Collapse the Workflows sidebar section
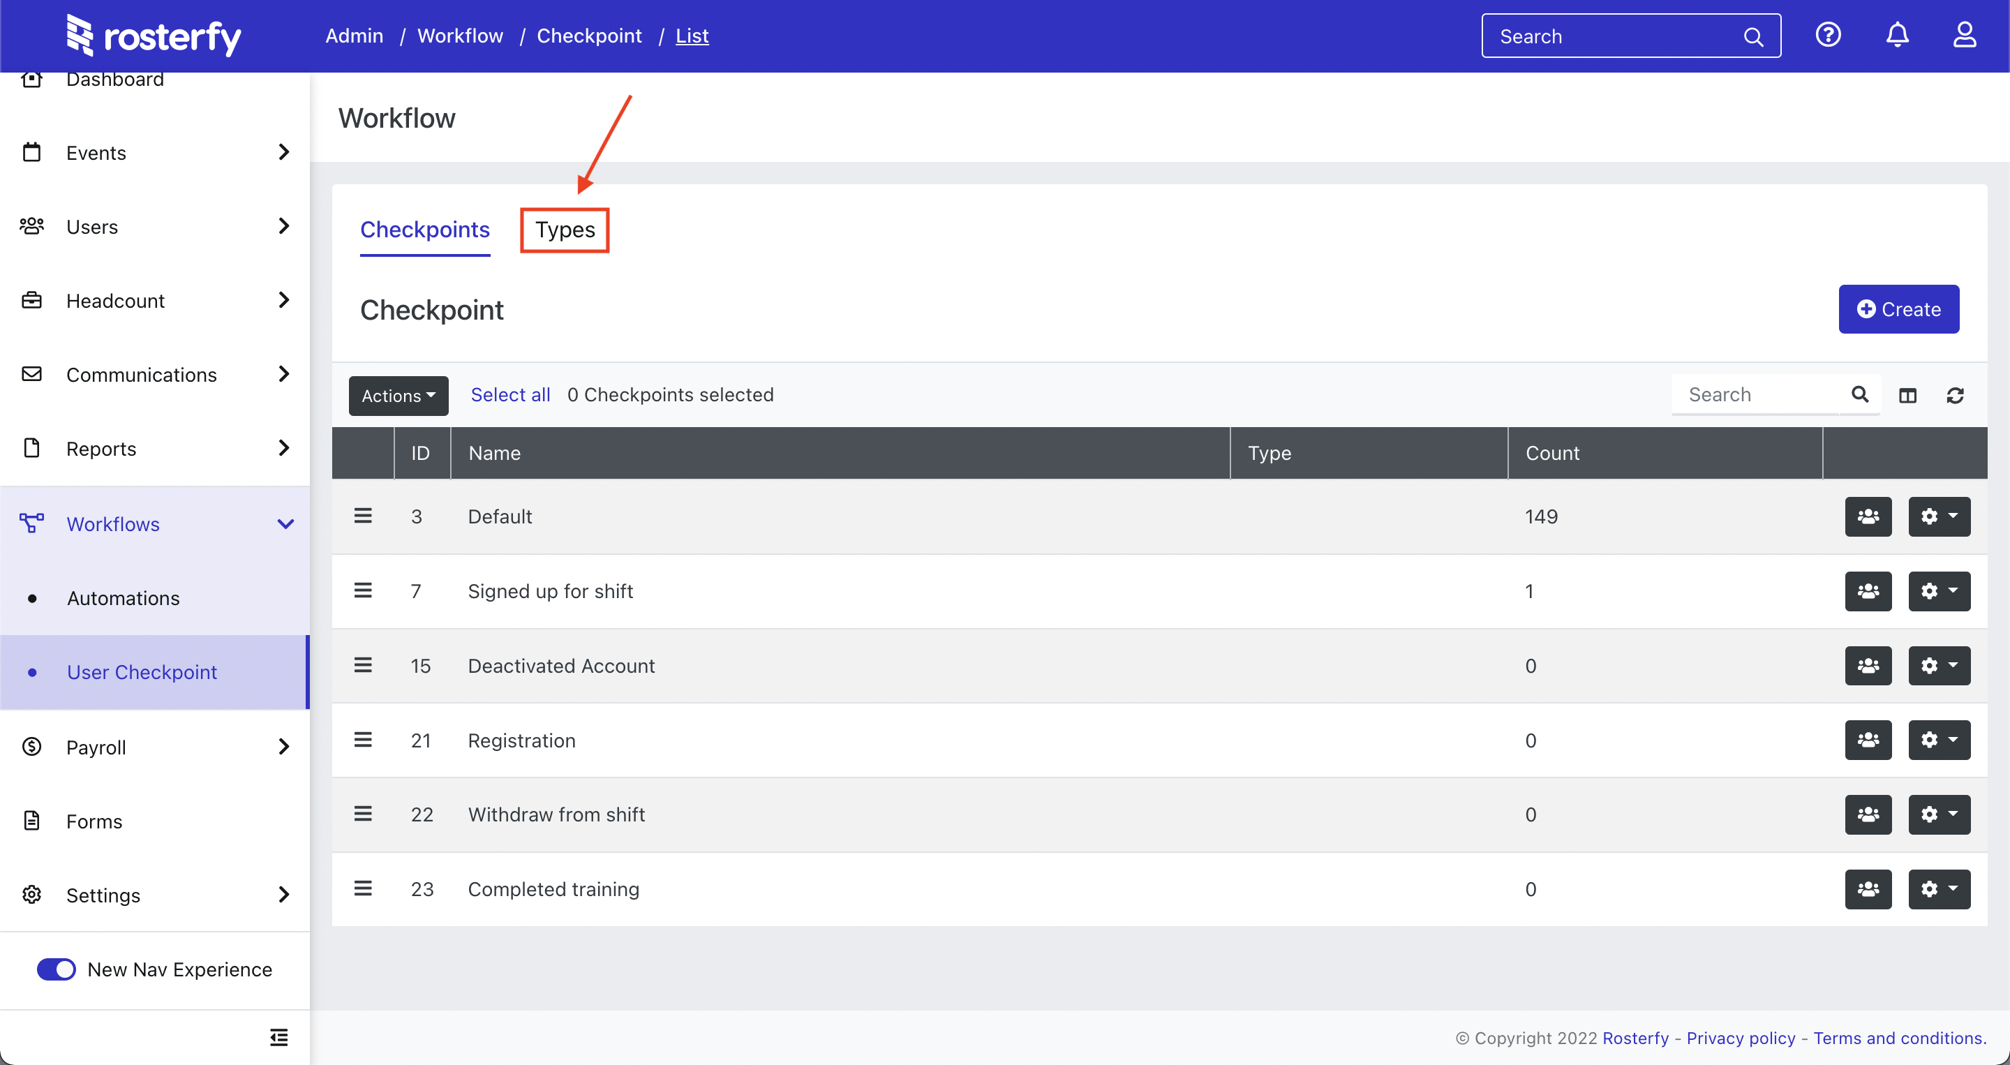The width and height of the screenshot is (2010, 1065). coord(286,523)
